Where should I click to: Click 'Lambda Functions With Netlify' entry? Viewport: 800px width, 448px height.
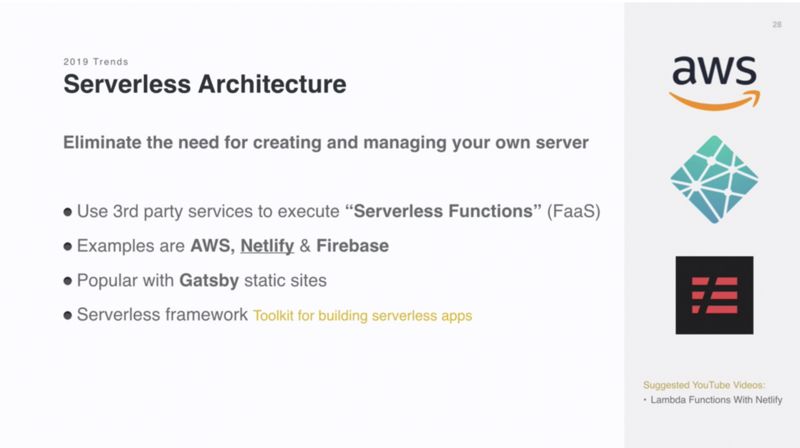[x=716, y=400]
